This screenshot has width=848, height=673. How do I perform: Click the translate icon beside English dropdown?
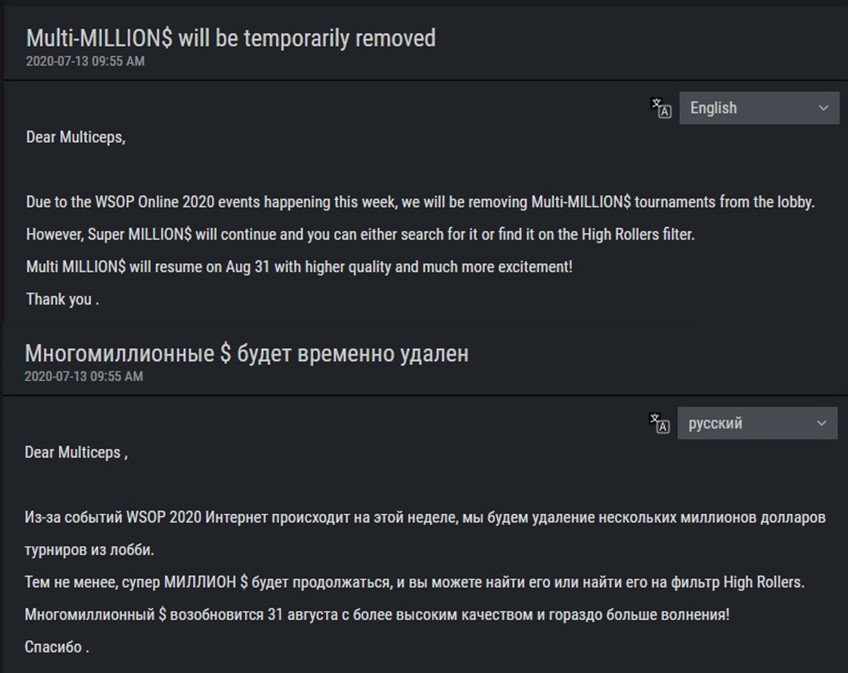point(661,108)
